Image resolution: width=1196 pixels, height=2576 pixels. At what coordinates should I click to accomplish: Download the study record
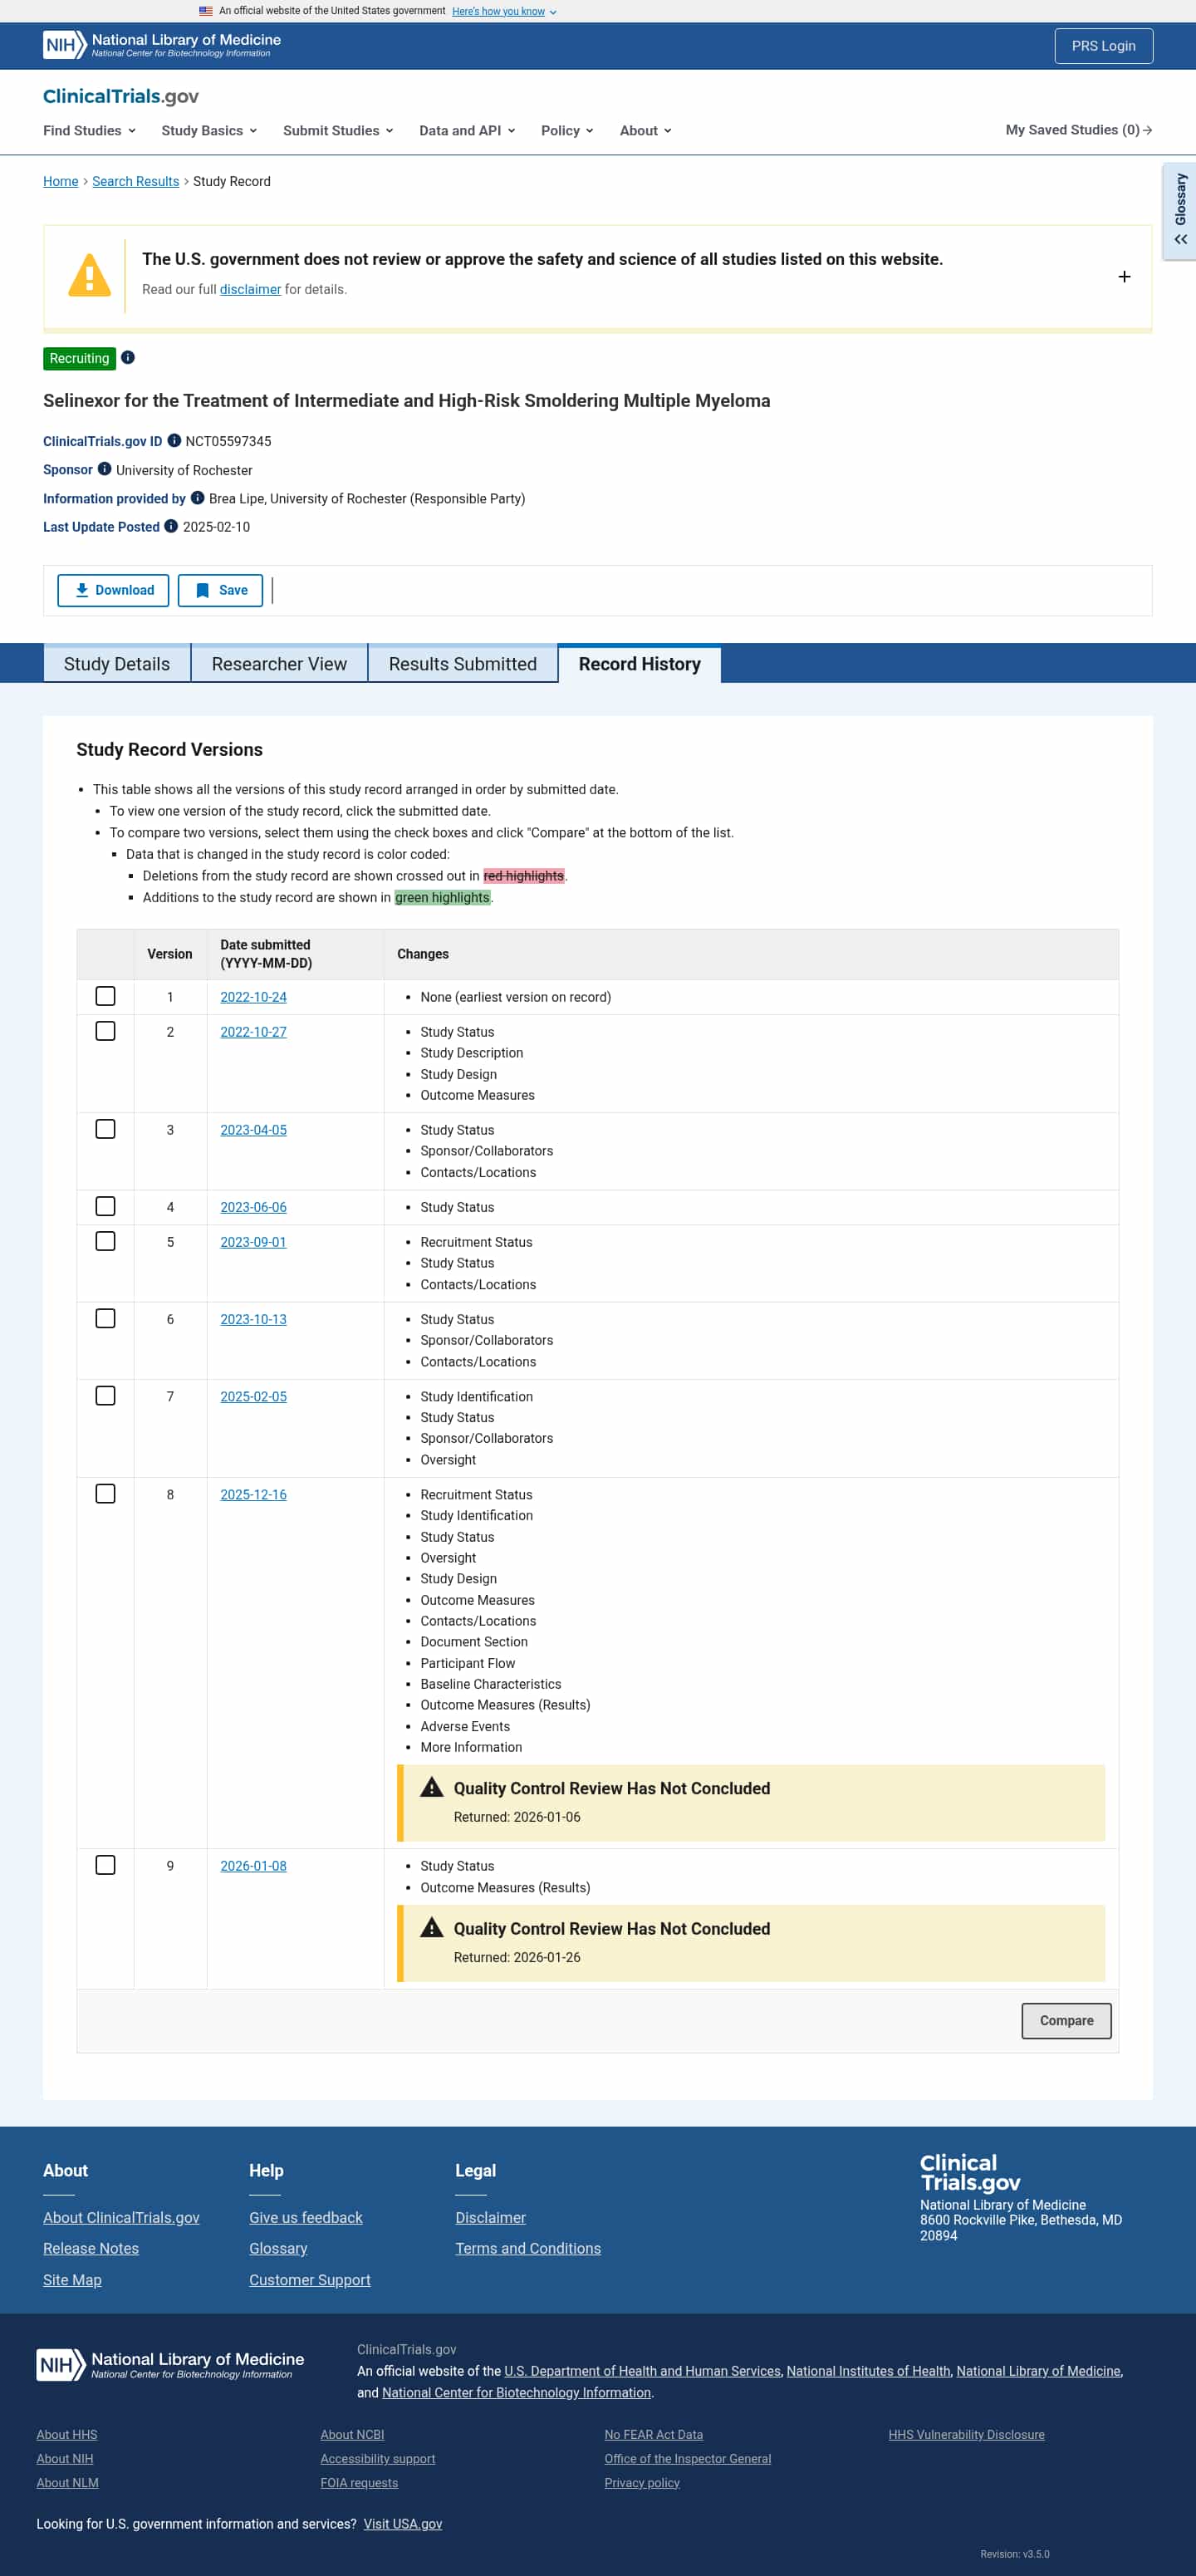pyautogui.click(x=113, y=590)
